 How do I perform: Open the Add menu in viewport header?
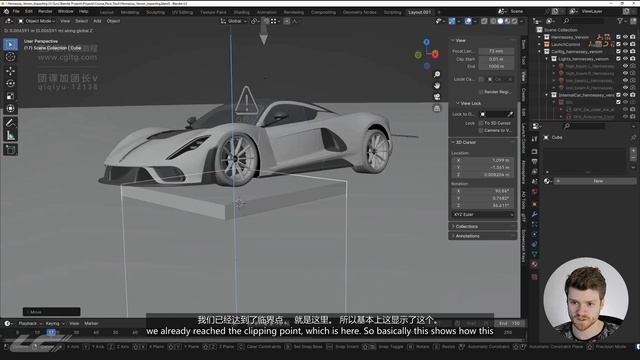[x=97, y=21]
